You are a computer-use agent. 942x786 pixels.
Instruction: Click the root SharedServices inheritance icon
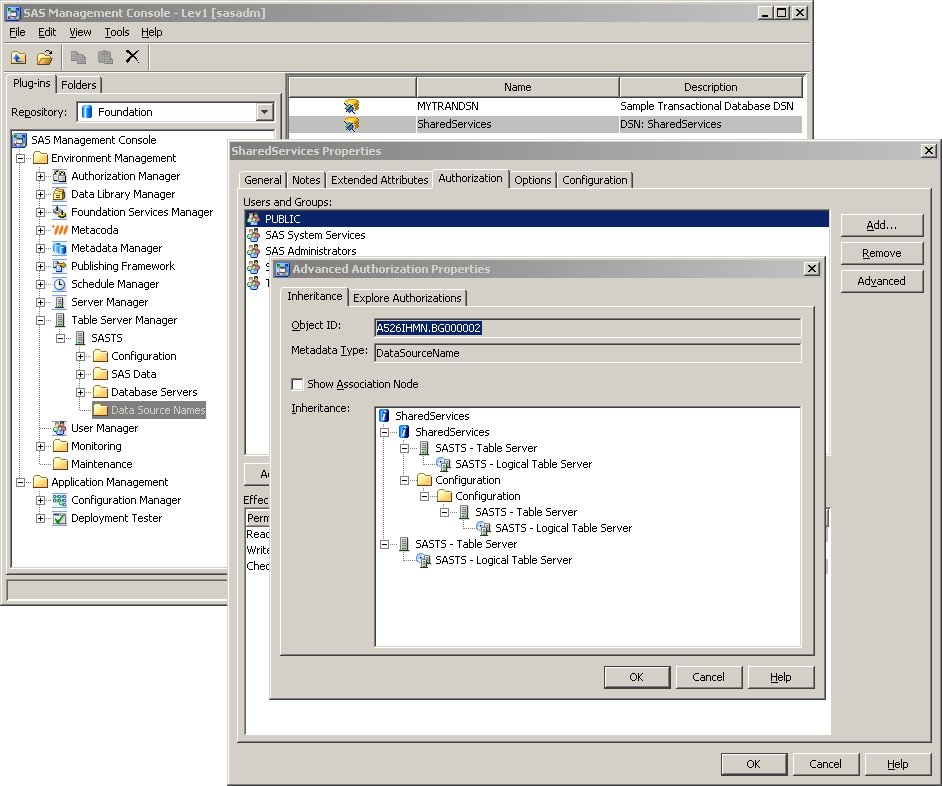[384, 416]
